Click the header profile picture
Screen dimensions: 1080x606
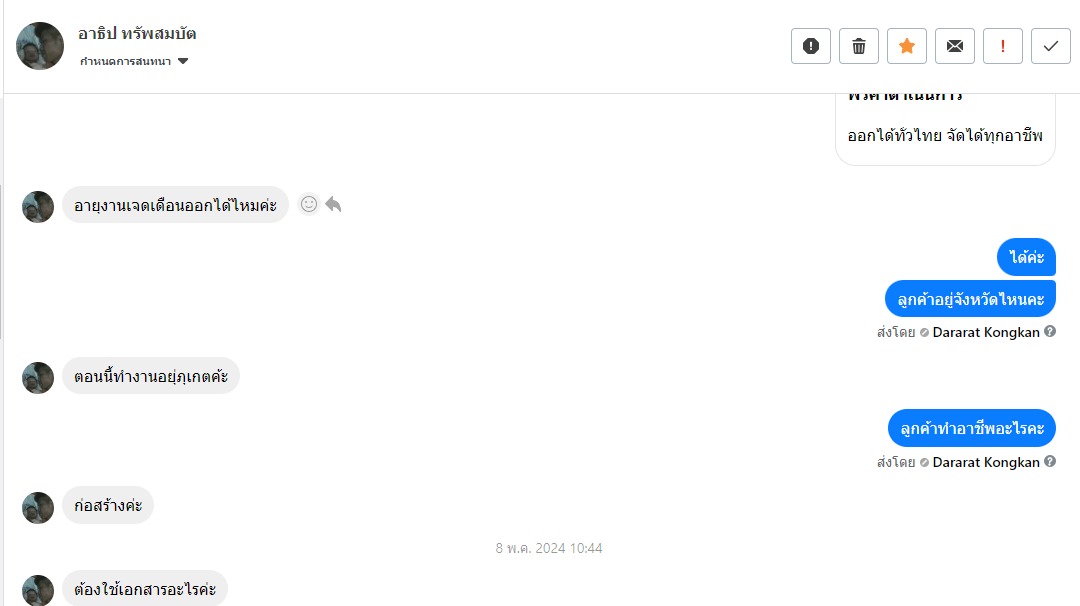click(x=40, y=46)
